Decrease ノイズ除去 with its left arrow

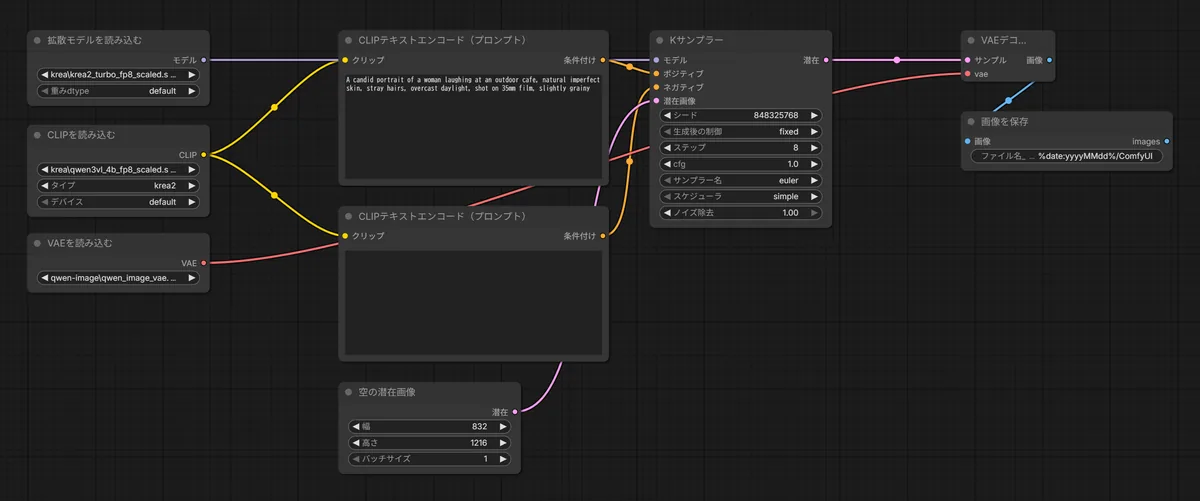coord(667,213)
